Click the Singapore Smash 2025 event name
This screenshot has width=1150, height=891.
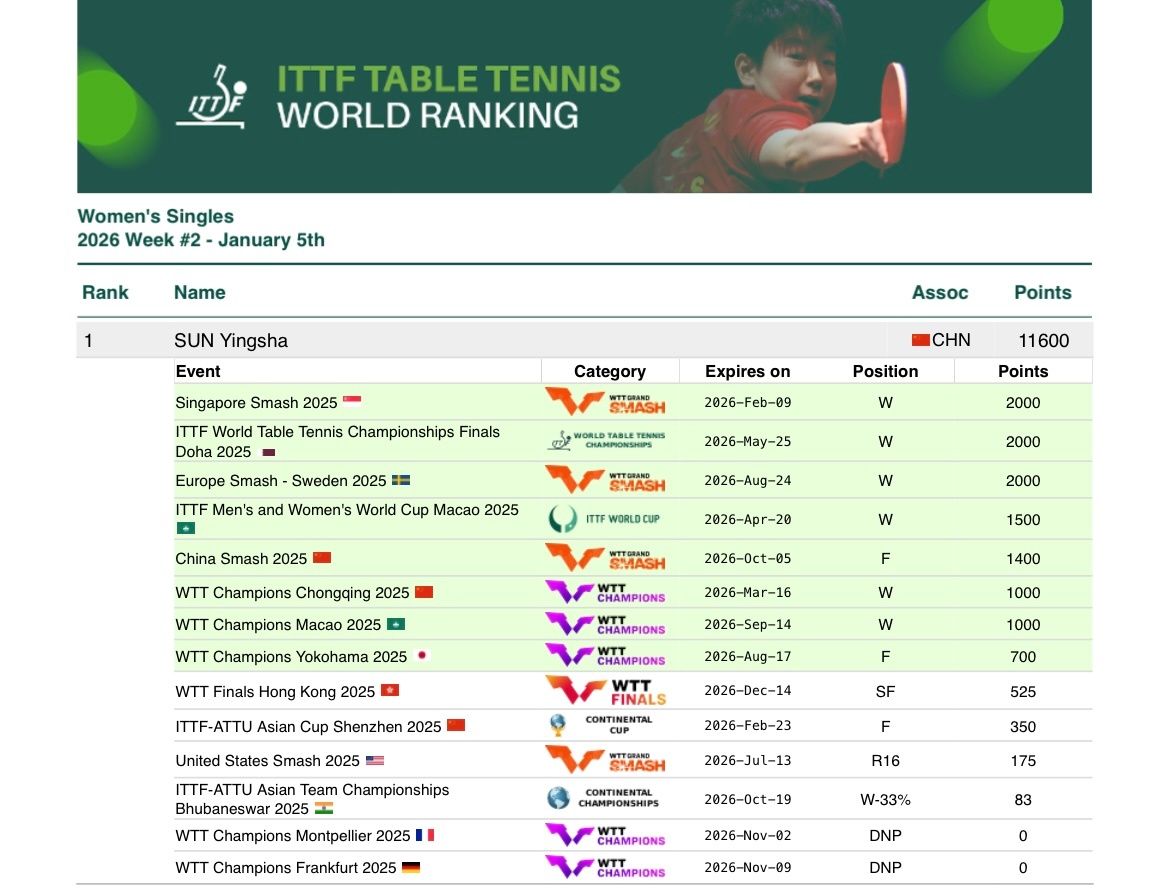point(256,403)
